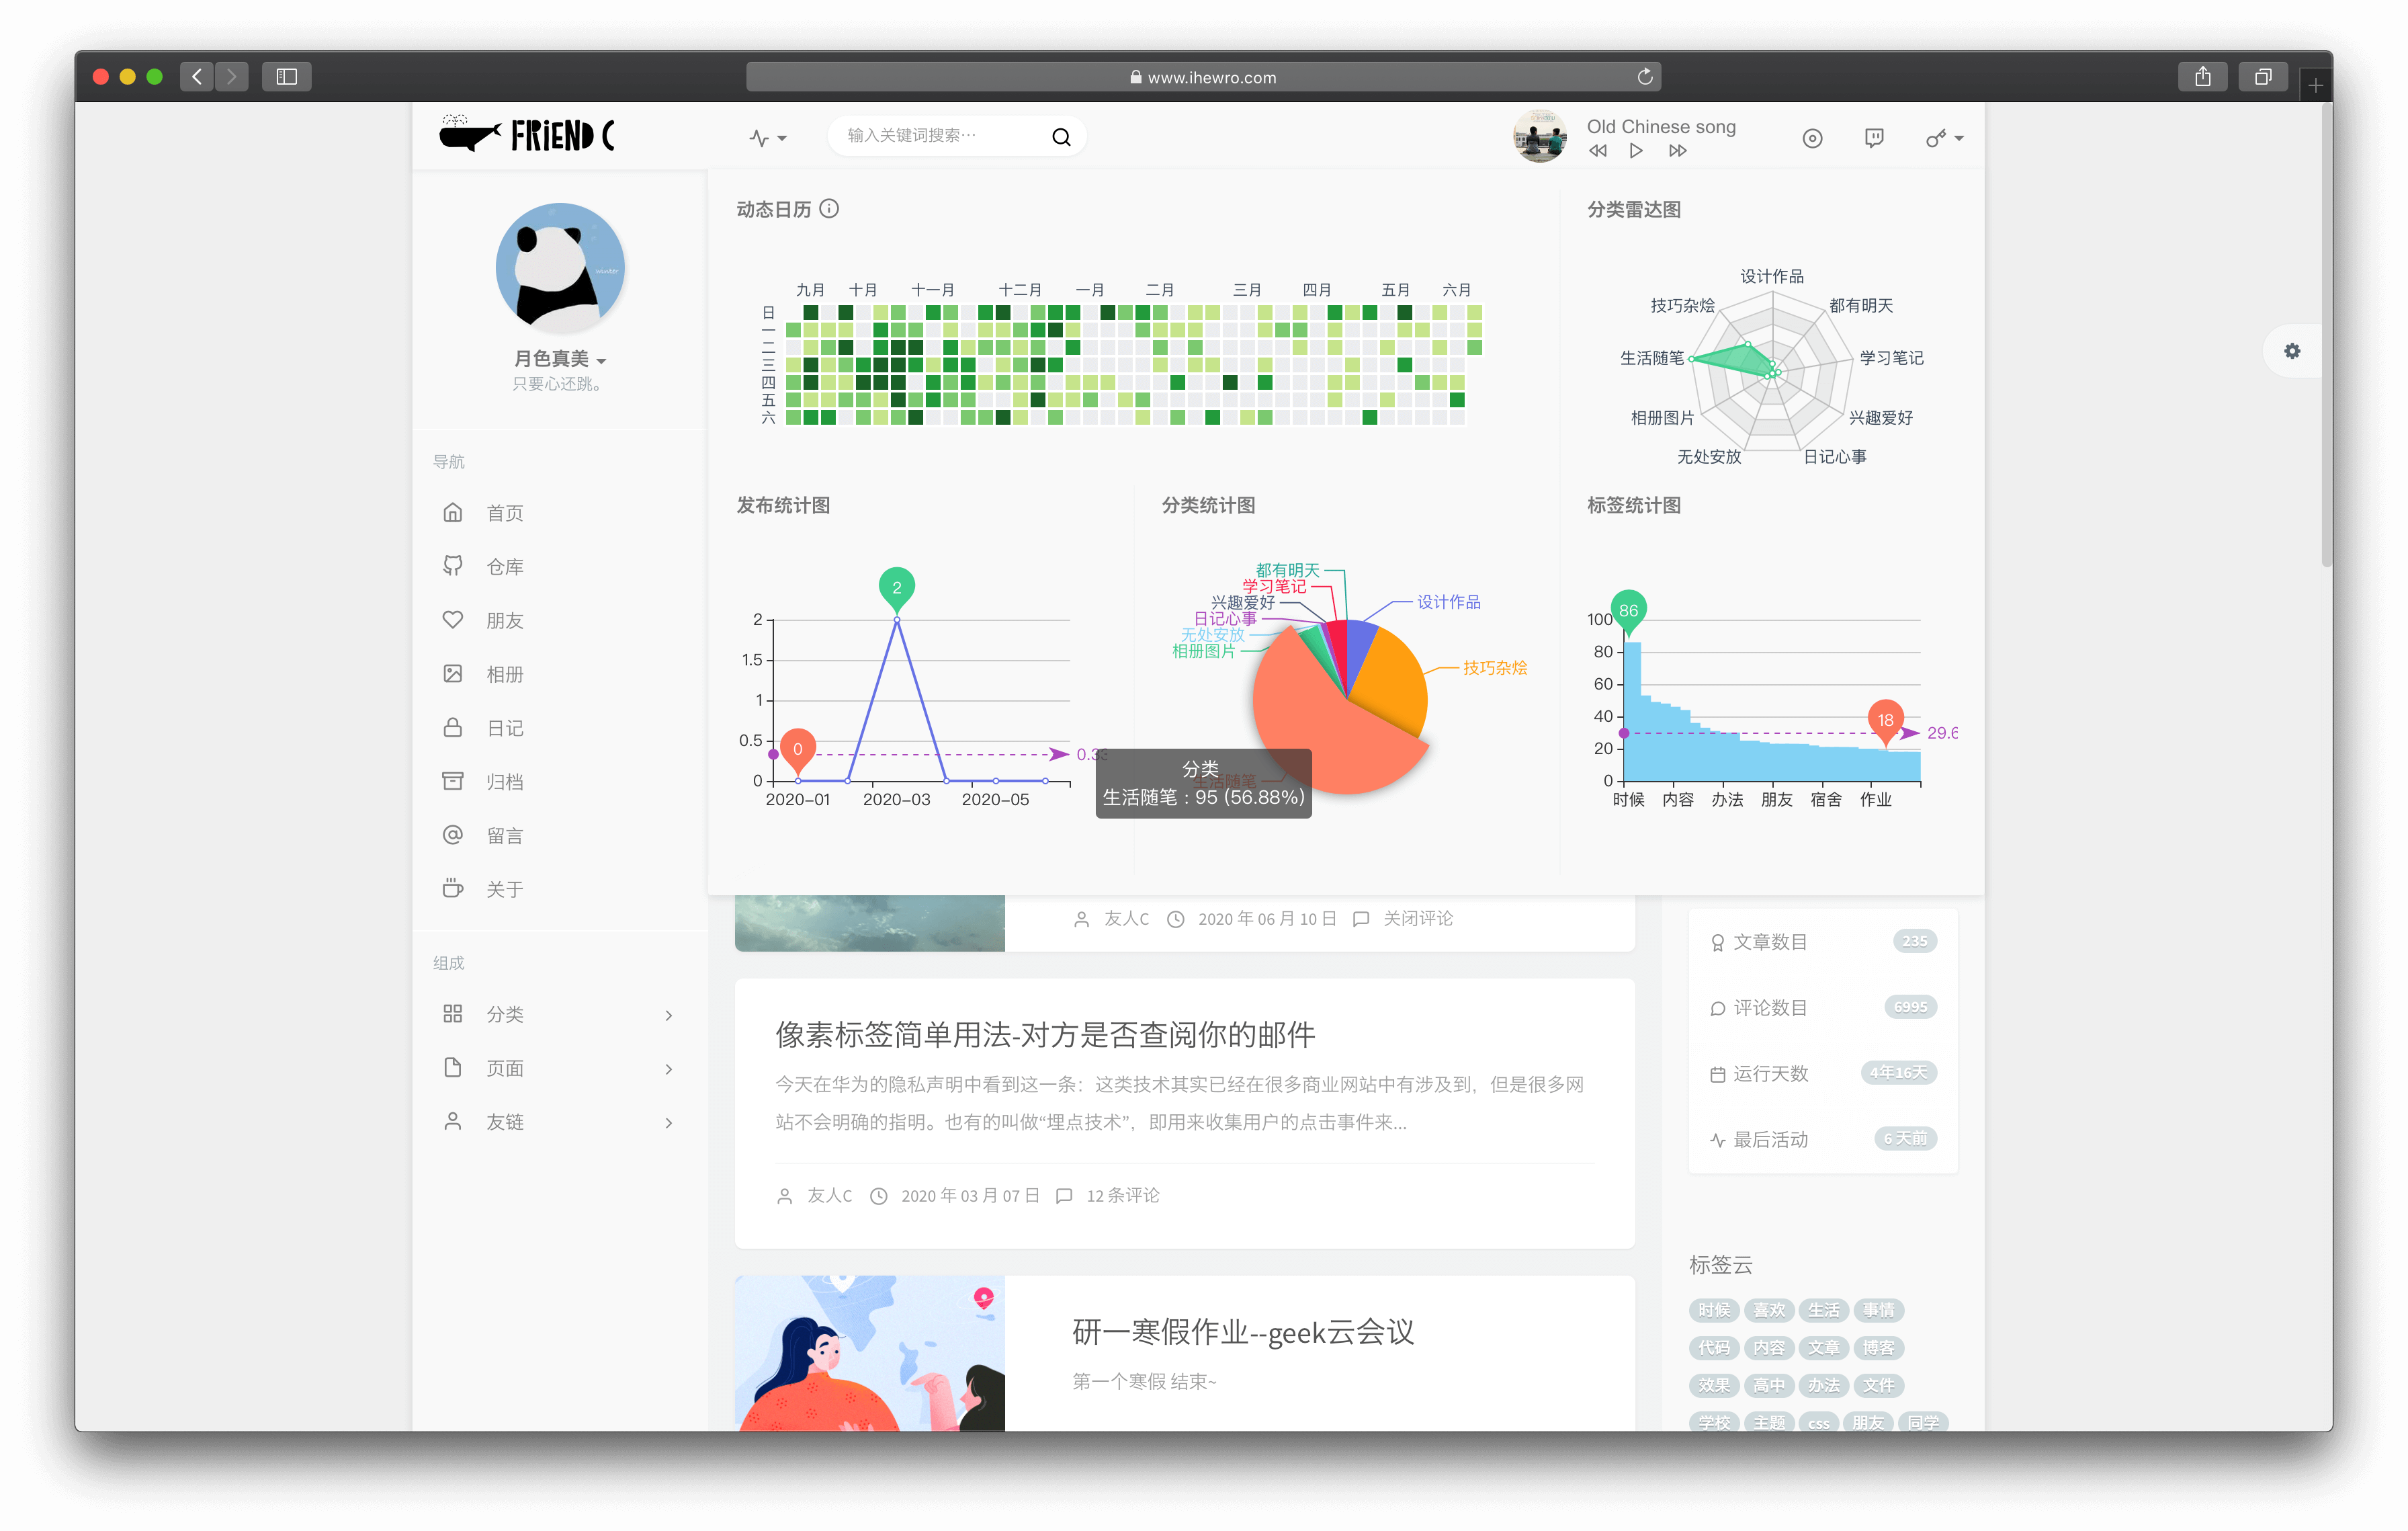The height and width of the screenshot is (1531, 2408).
Task: Open the settings gear on right edge
Action: (x=2292, y=351)
